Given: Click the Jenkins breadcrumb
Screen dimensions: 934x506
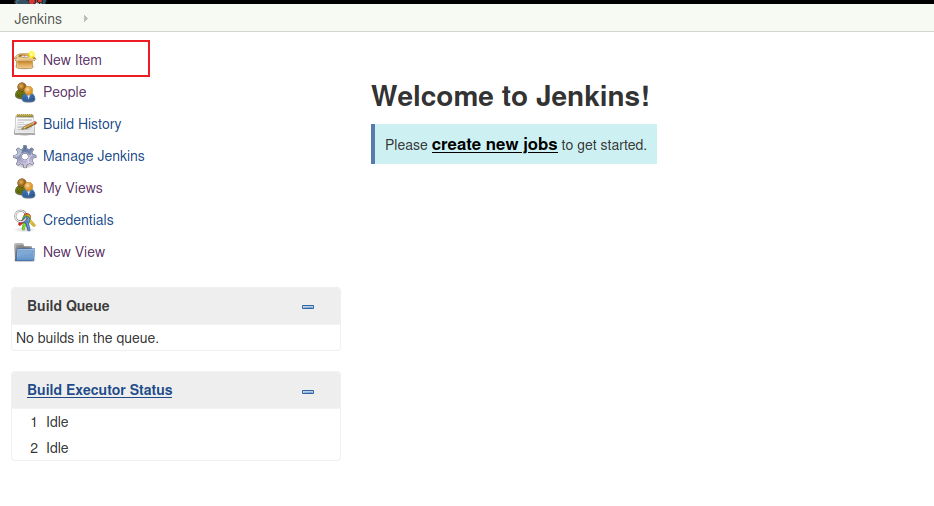Looking at the screenshot, I should [38, 19].
